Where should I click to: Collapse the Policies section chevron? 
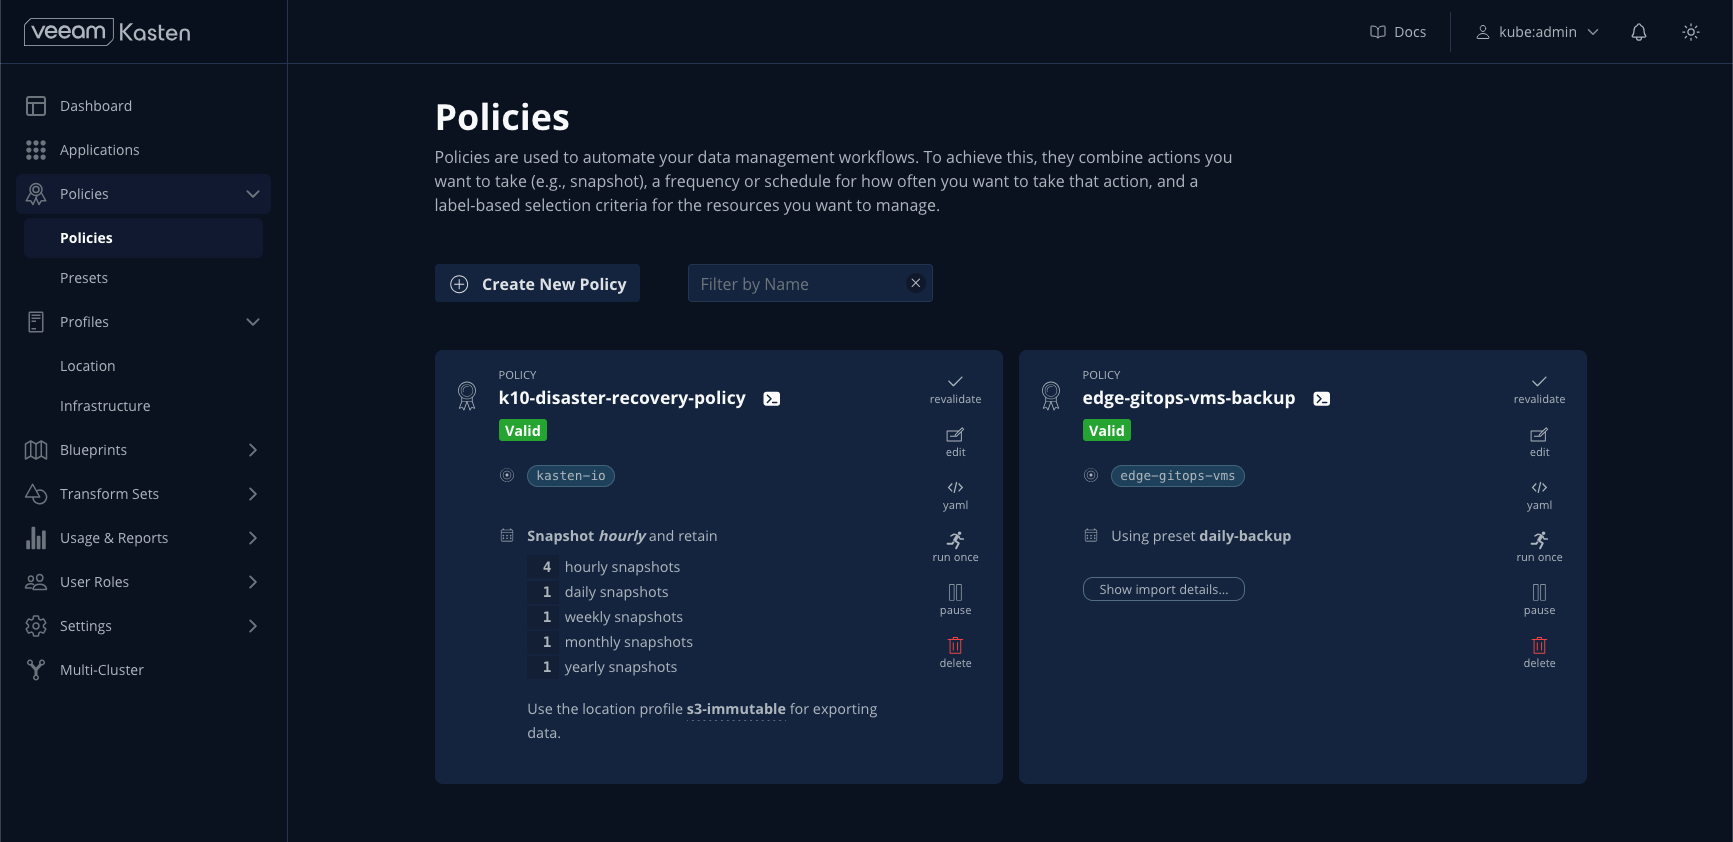253,194
